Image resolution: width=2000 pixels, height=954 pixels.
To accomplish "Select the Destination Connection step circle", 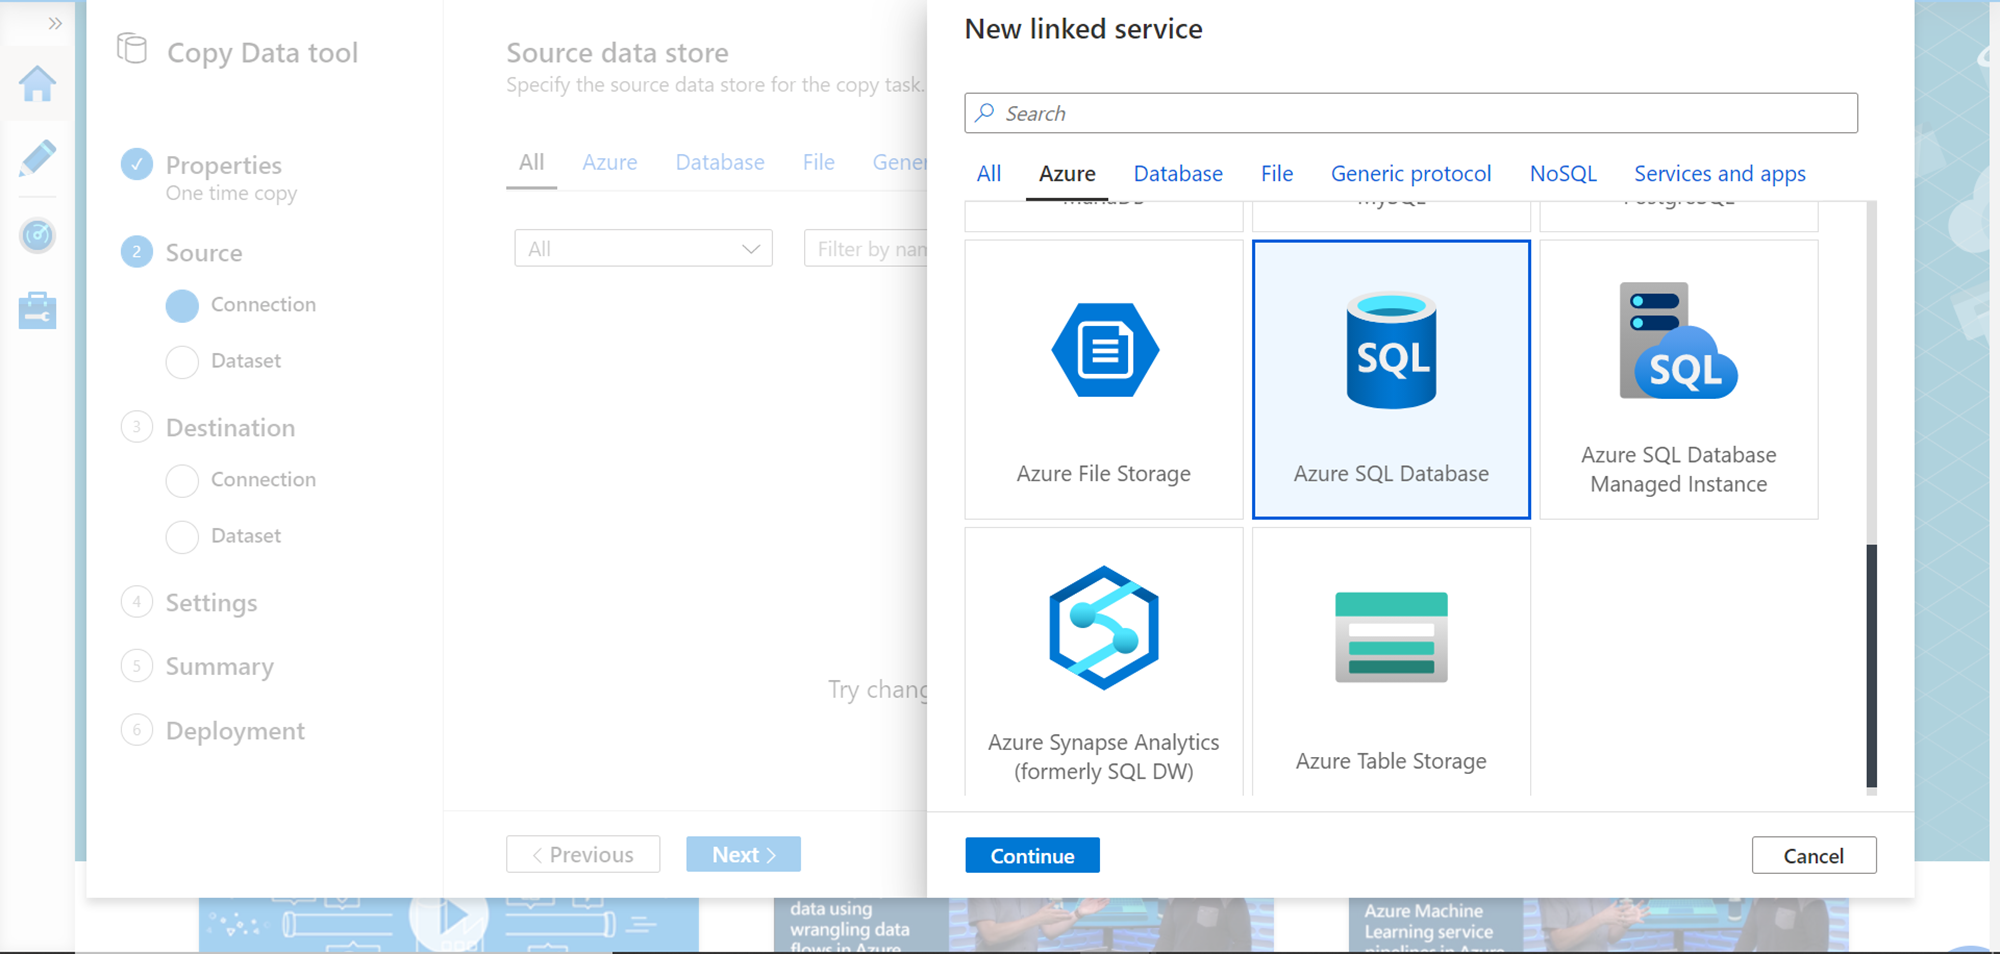I will point(182,480).
